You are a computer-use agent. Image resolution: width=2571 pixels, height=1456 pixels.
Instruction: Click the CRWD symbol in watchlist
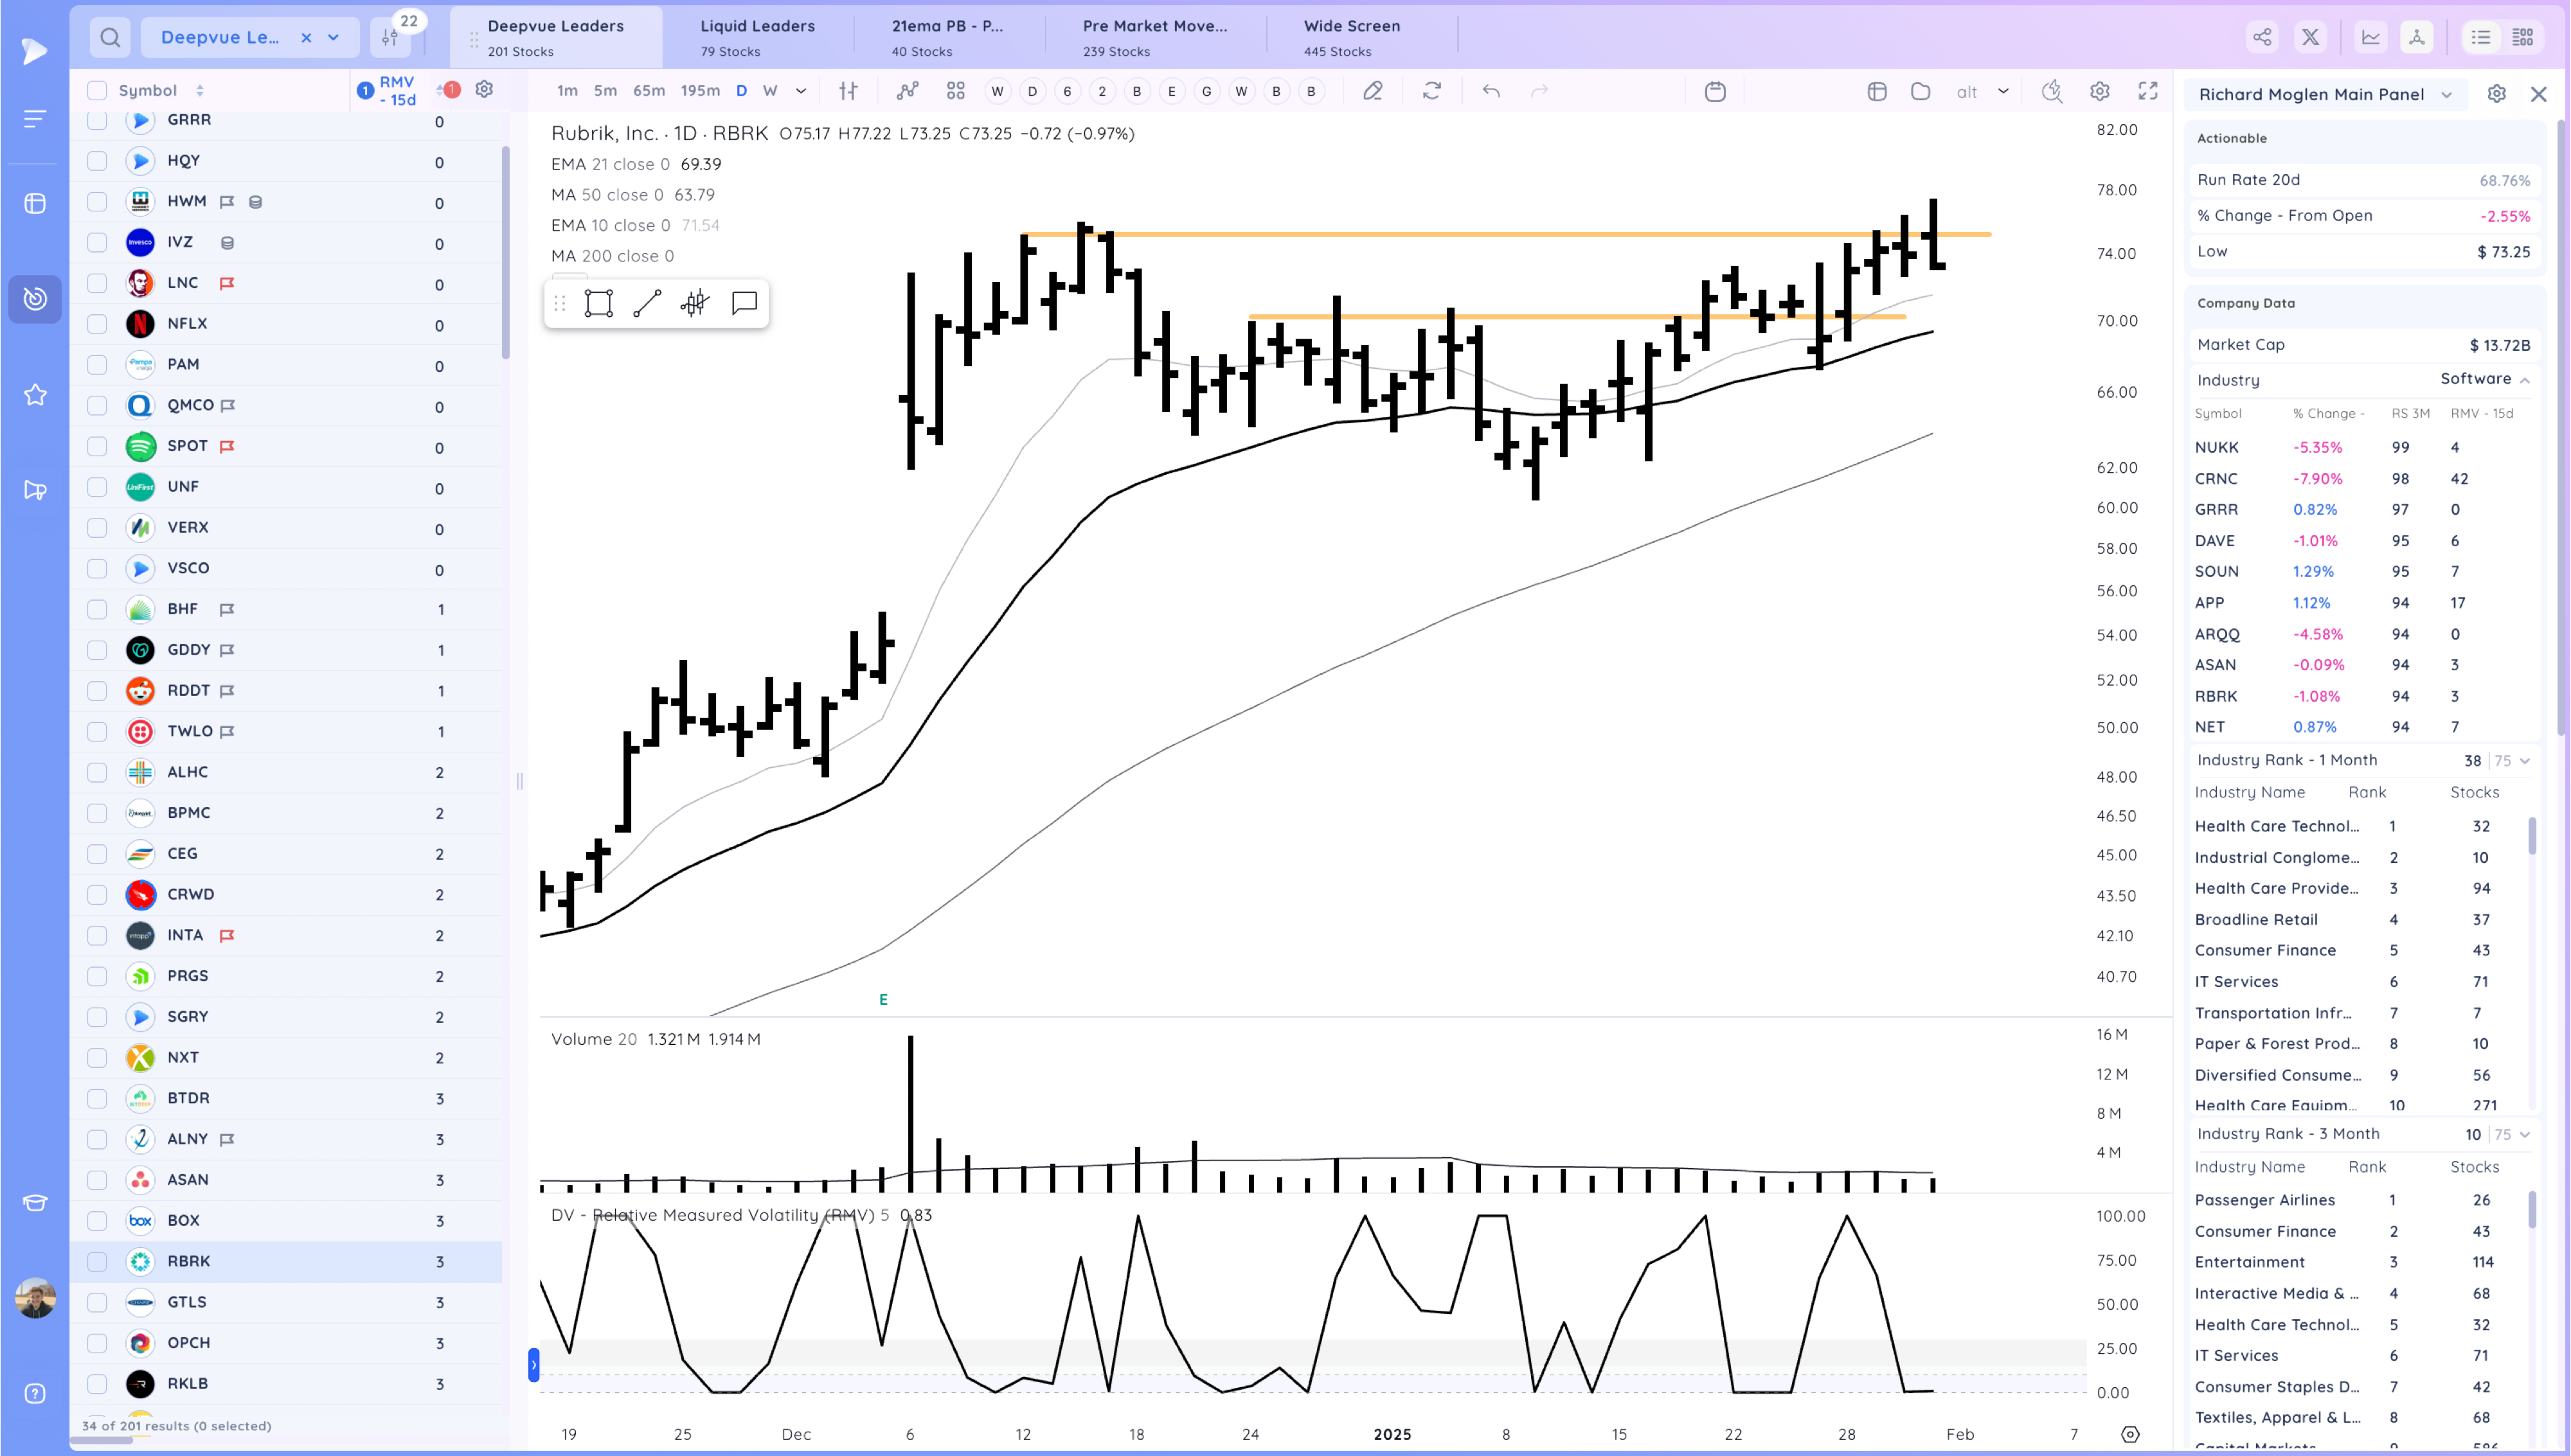(x=190, y=894)
